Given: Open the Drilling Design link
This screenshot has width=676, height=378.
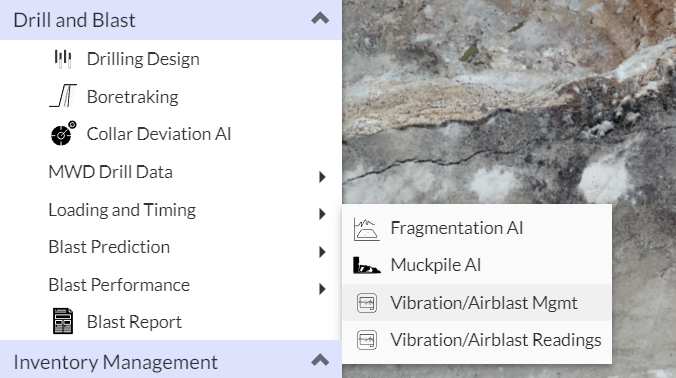Looking at the screenshot, I should point(143,59).
